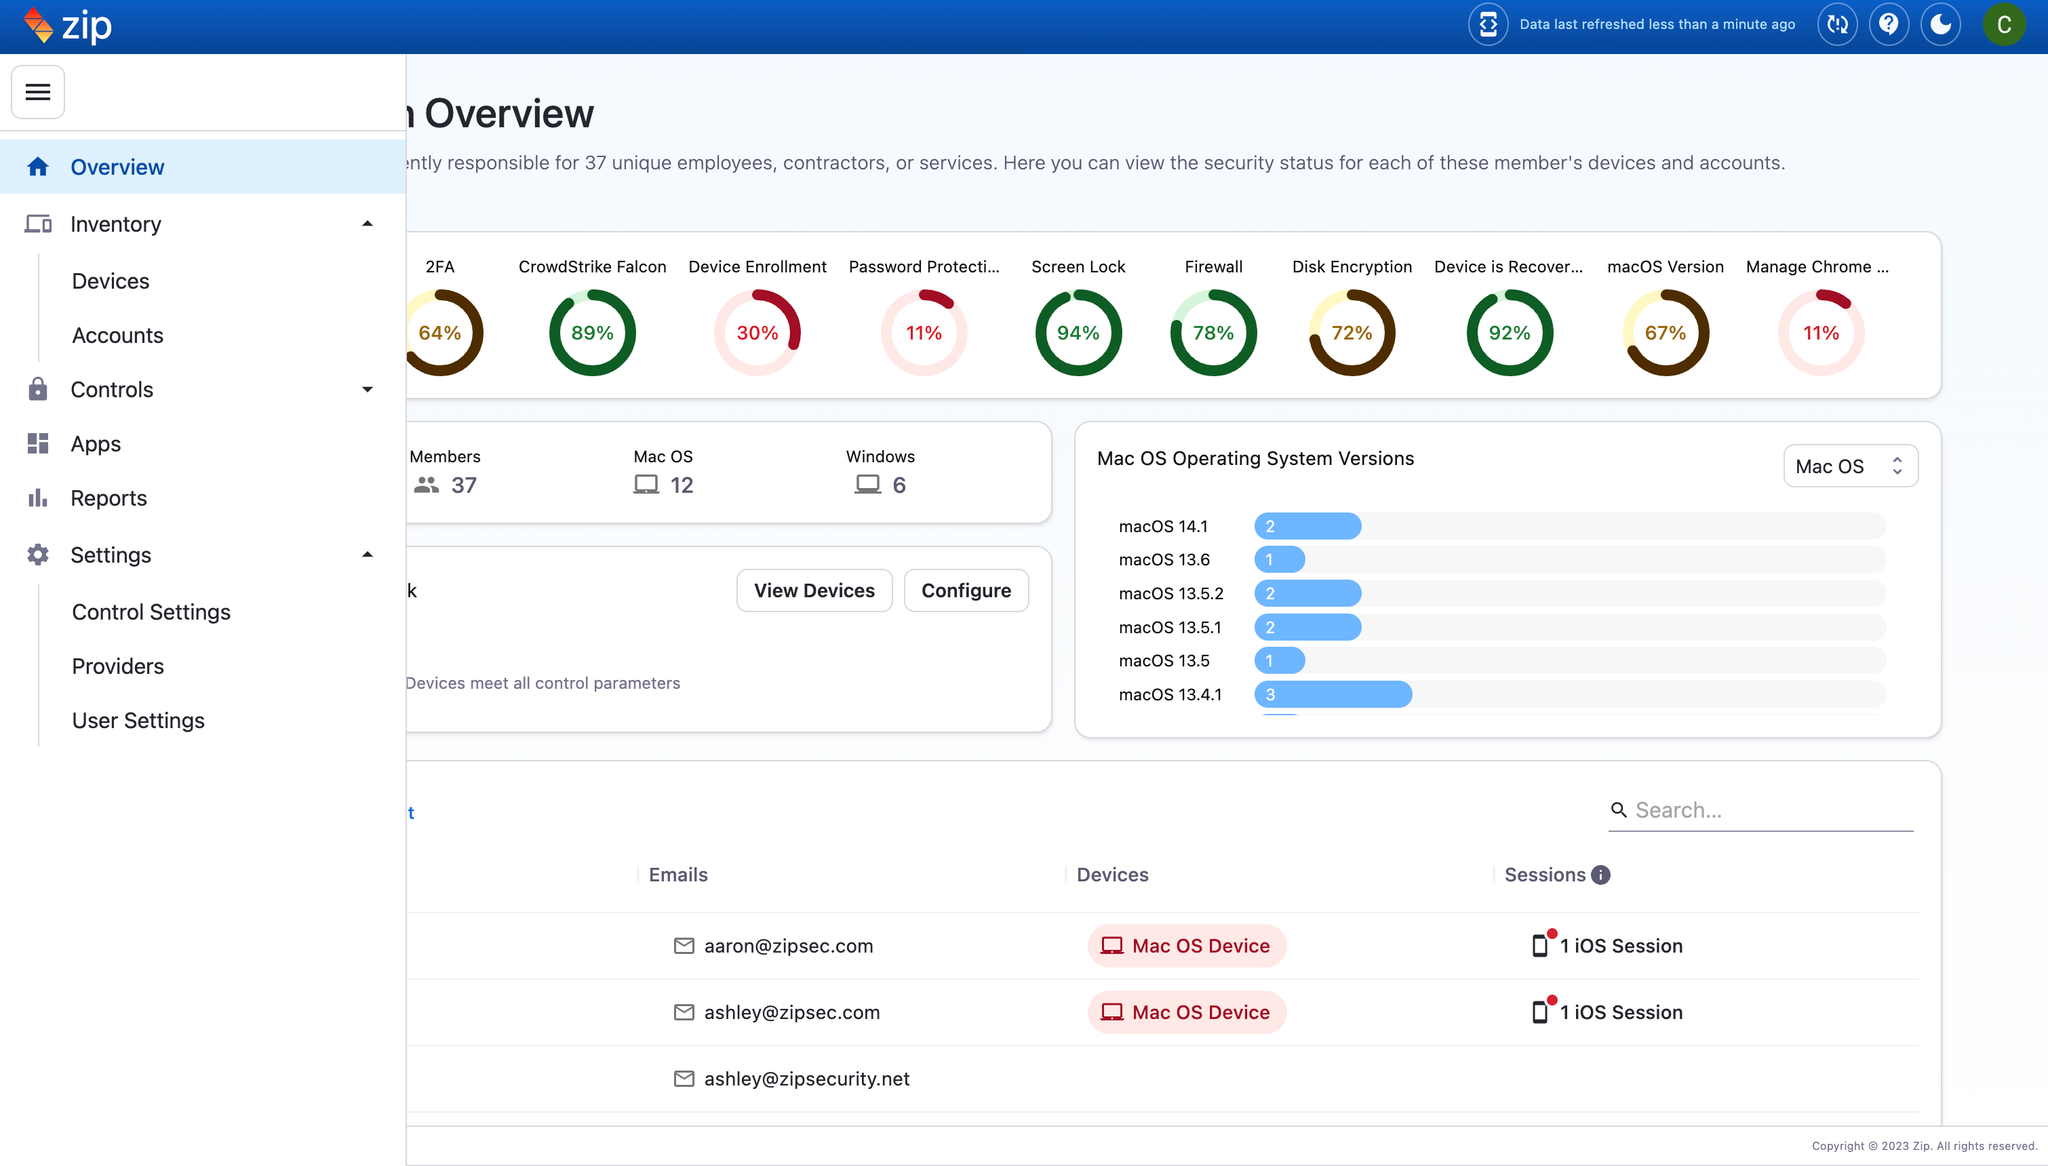The image size is (2048, 1166).
Task: Go to Devices in the sidebar
Action: 111,281
